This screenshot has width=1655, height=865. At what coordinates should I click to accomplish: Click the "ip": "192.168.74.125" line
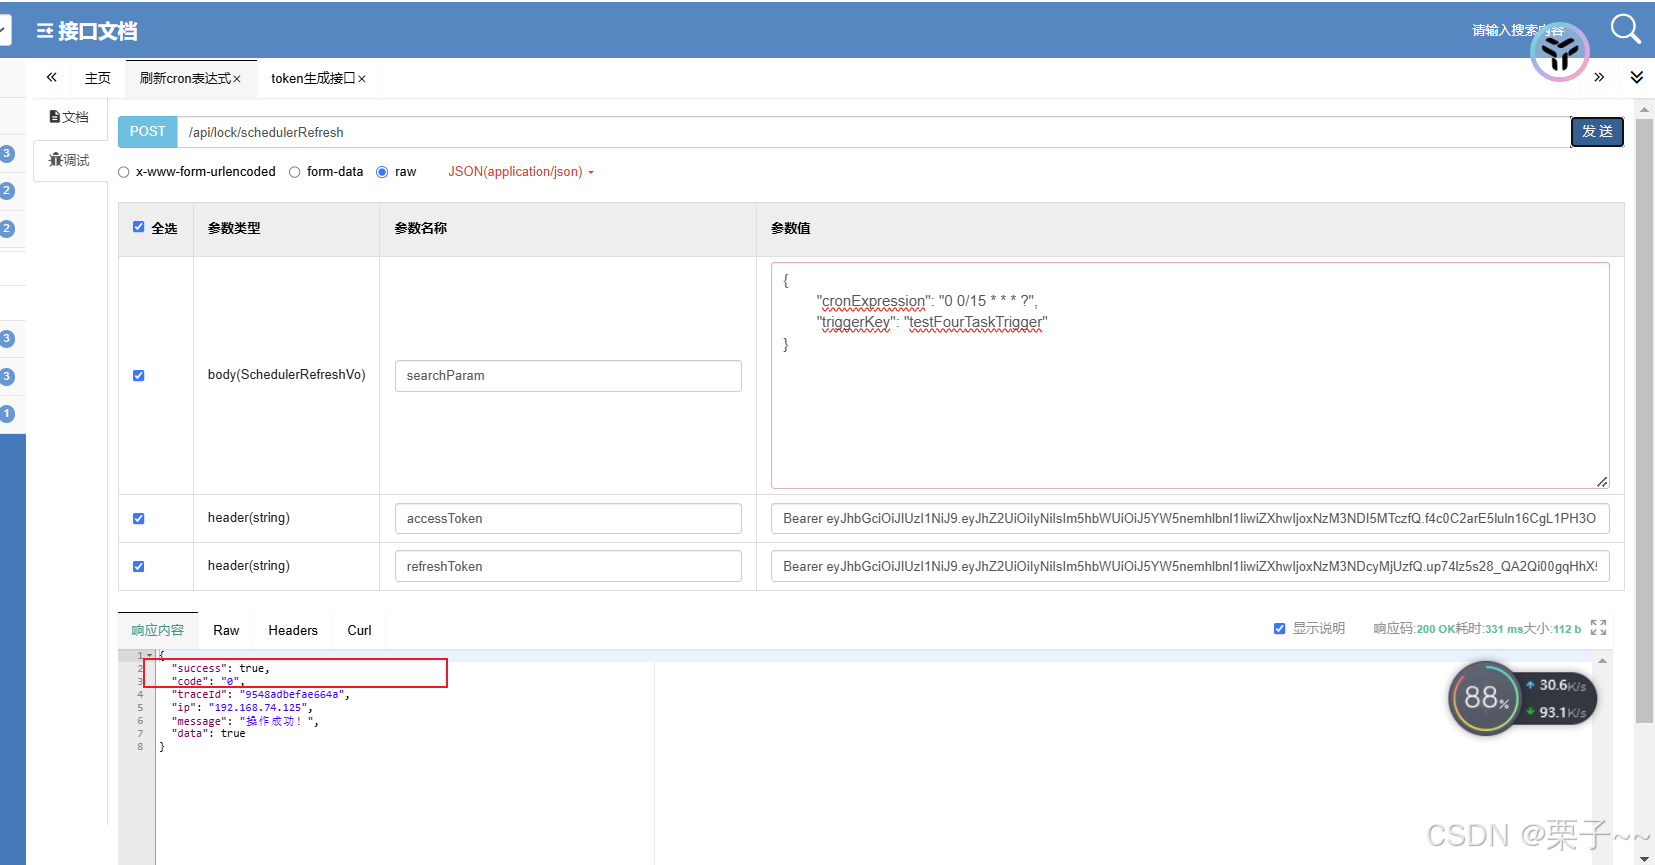(x=241, y=707)
